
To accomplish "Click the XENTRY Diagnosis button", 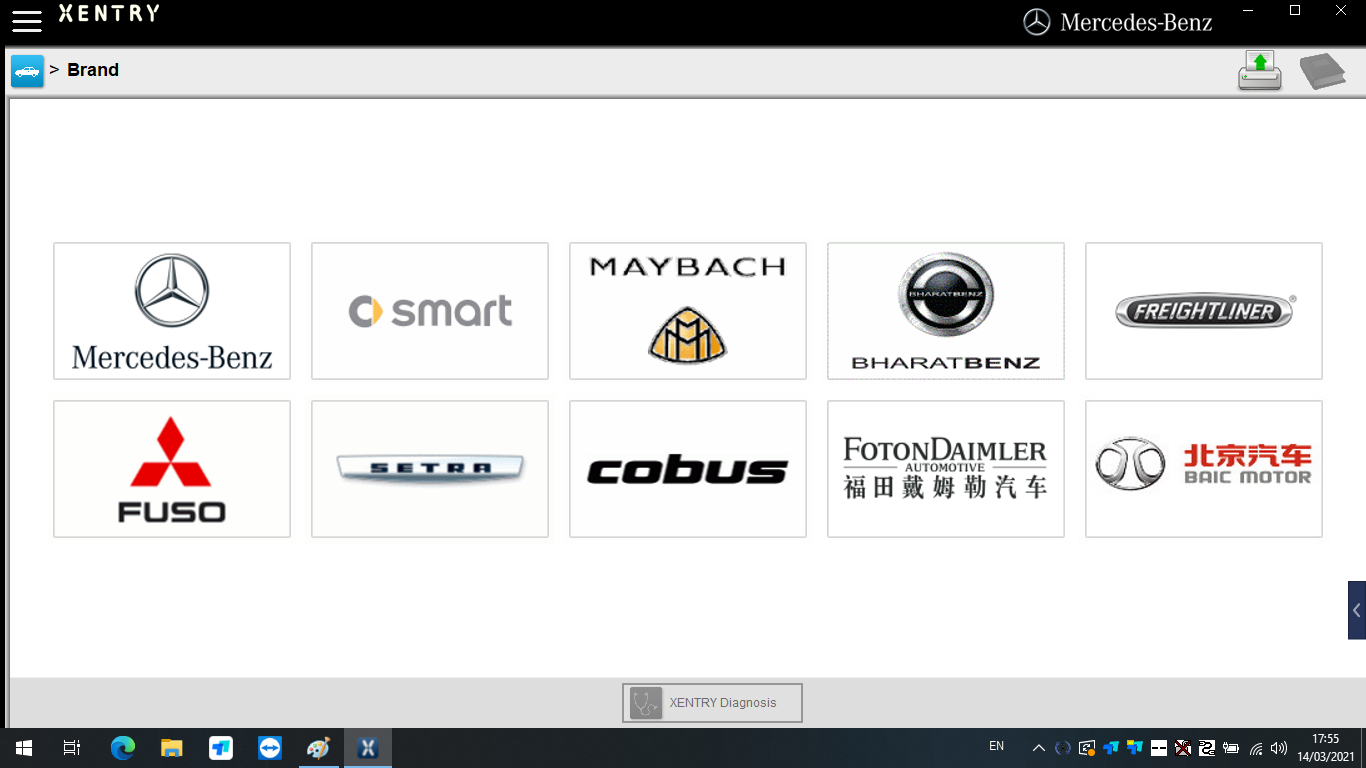I will (x=712, y=703).
